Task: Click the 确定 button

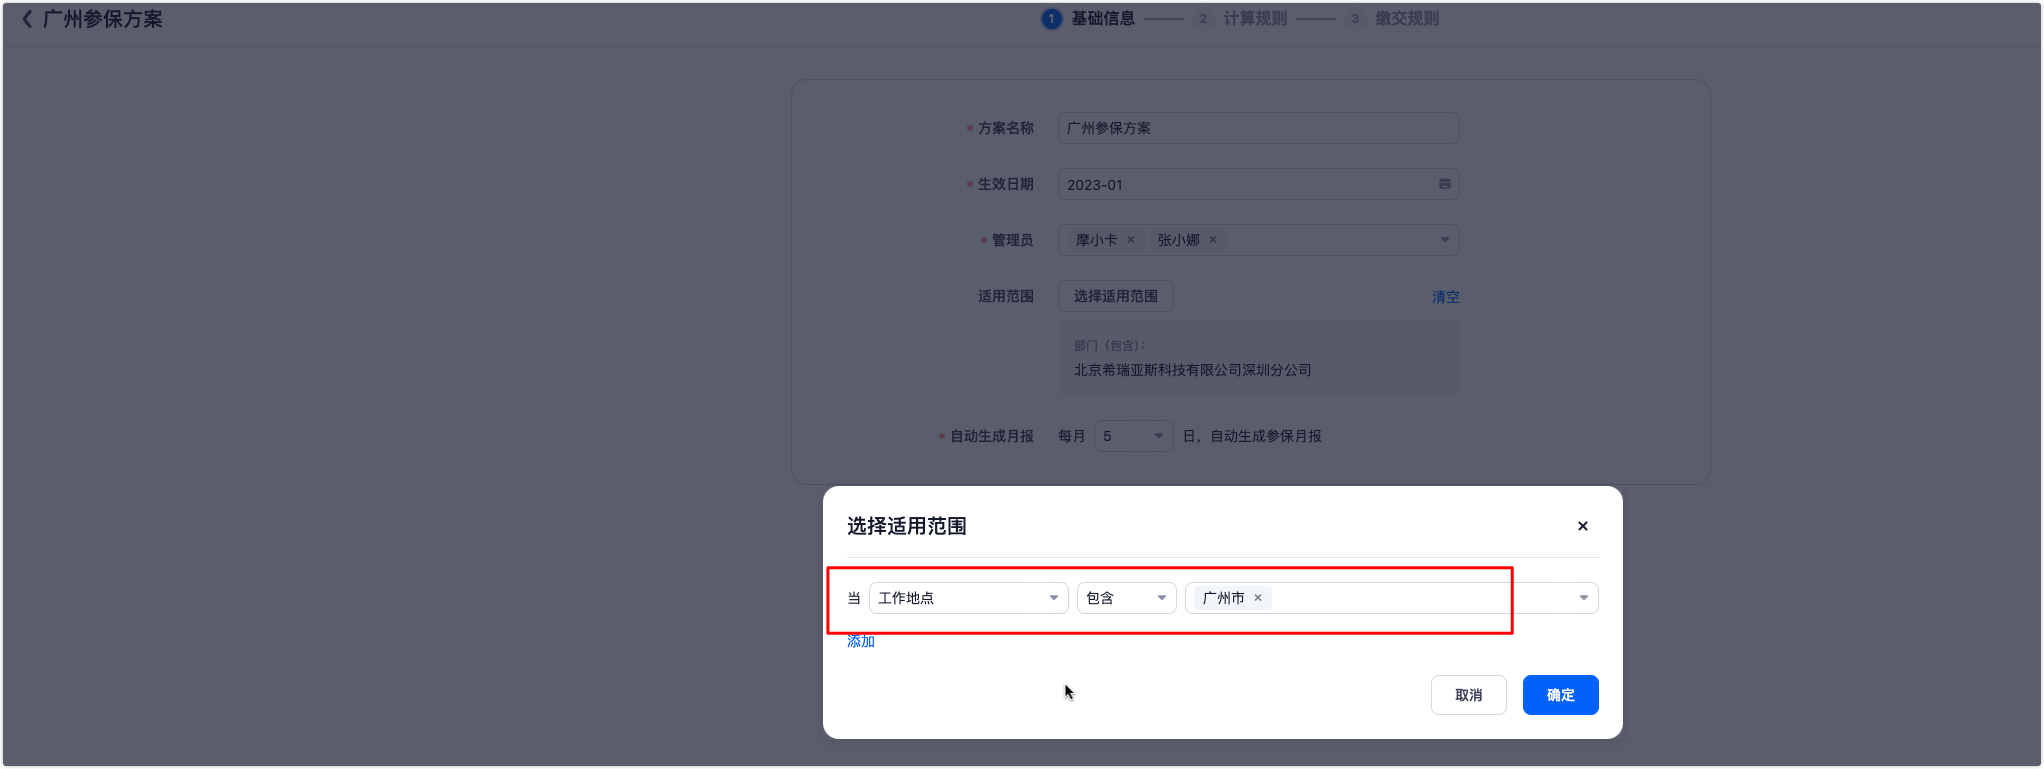Action: click(1560, 695)
